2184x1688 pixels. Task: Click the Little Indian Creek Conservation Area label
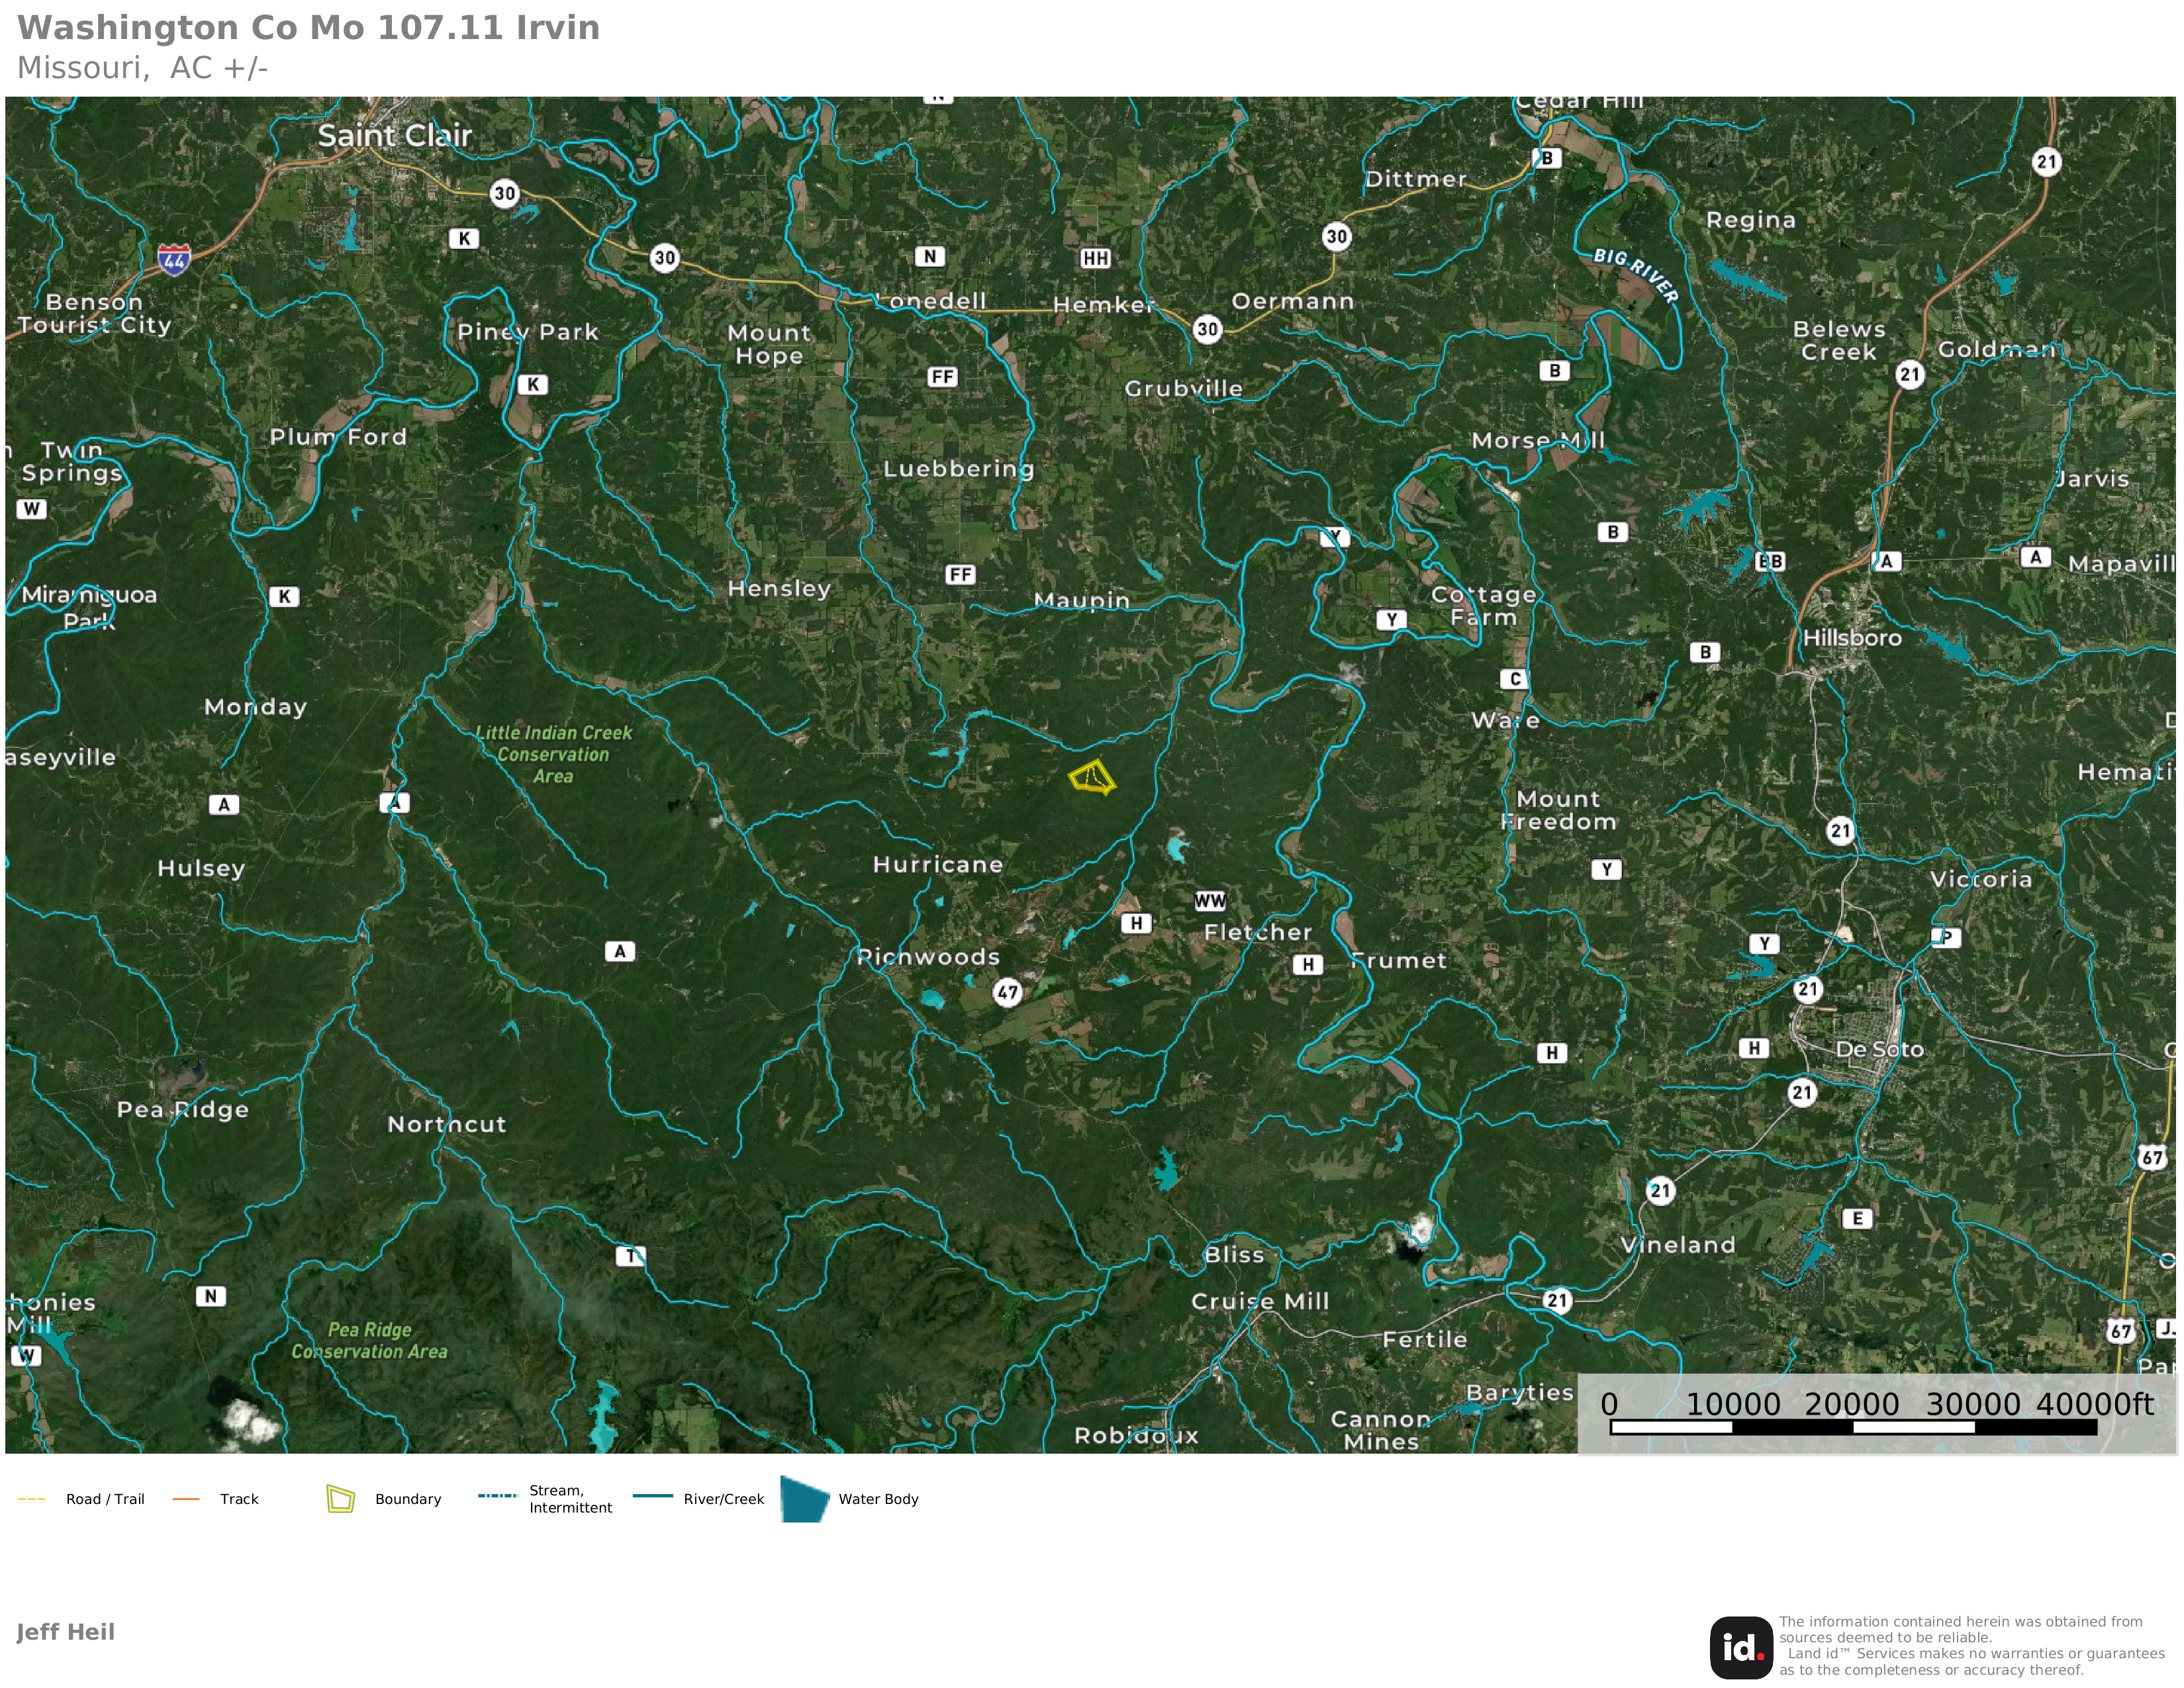tap(553, 754)
